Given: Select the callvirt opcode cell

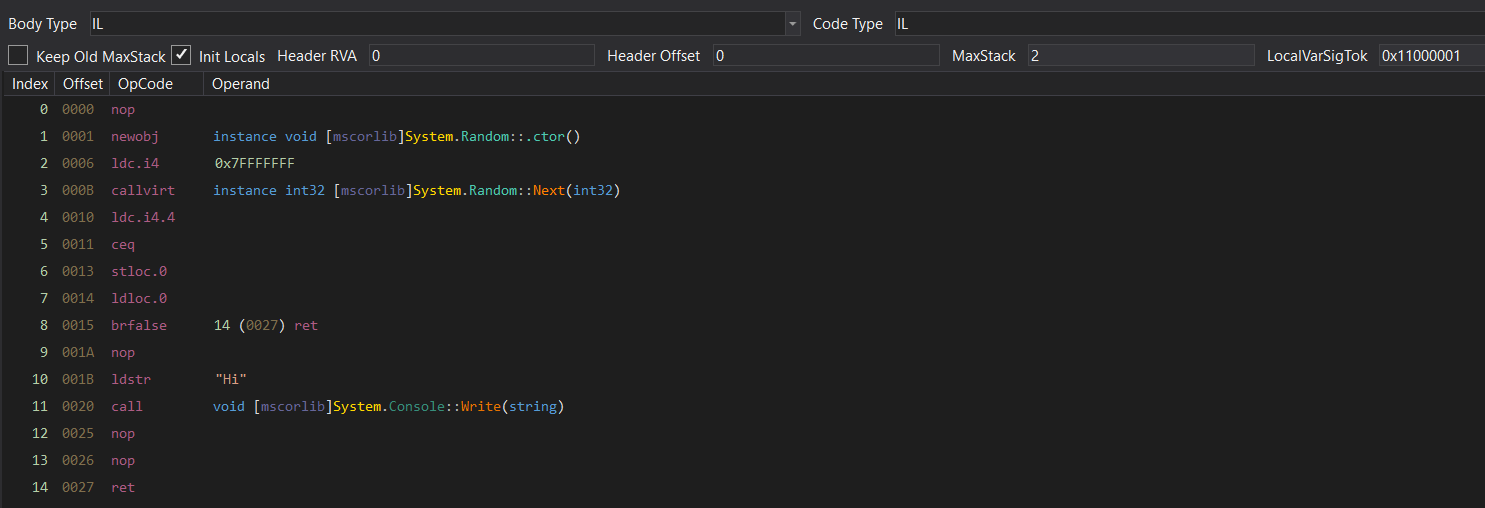Looking at the screenshot, I should coord(143,190).
